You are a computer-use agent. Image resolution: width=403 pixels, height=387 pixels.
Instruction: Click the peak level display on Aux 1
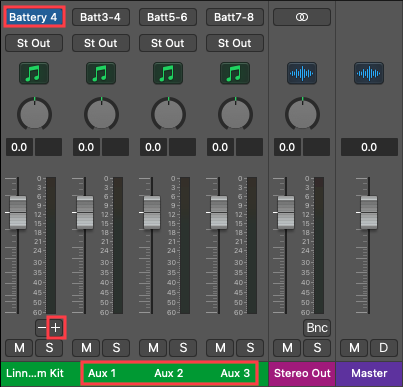(115, 147)
